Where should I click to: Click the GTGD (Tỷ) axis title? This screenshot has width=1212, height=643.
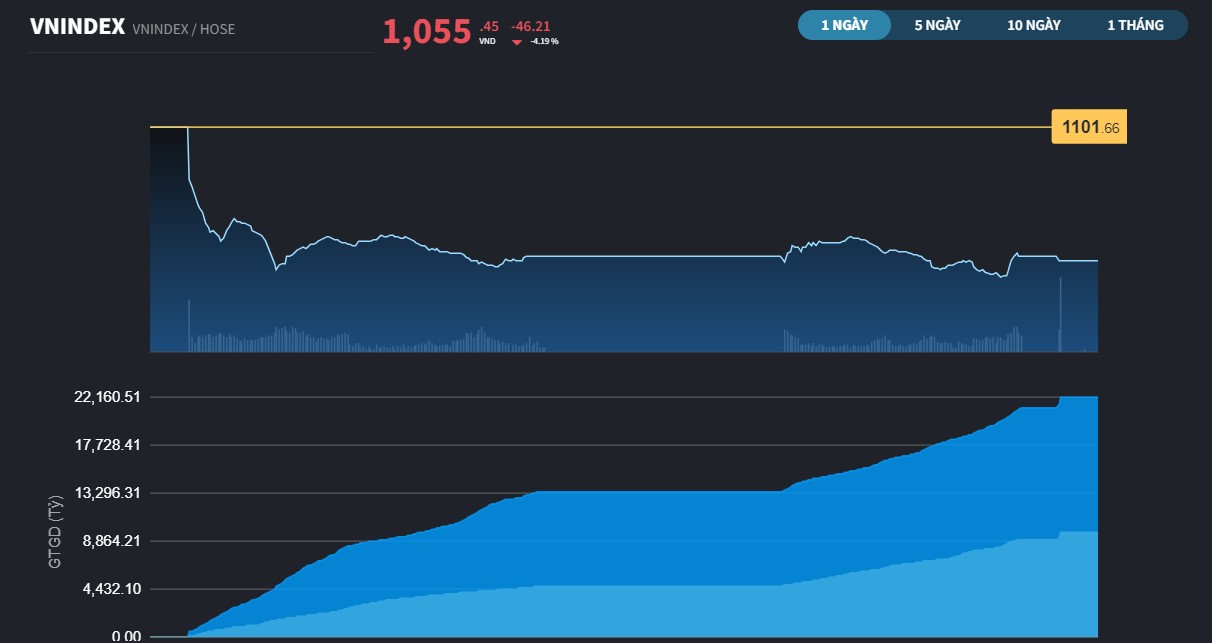(x=55, y=530)
